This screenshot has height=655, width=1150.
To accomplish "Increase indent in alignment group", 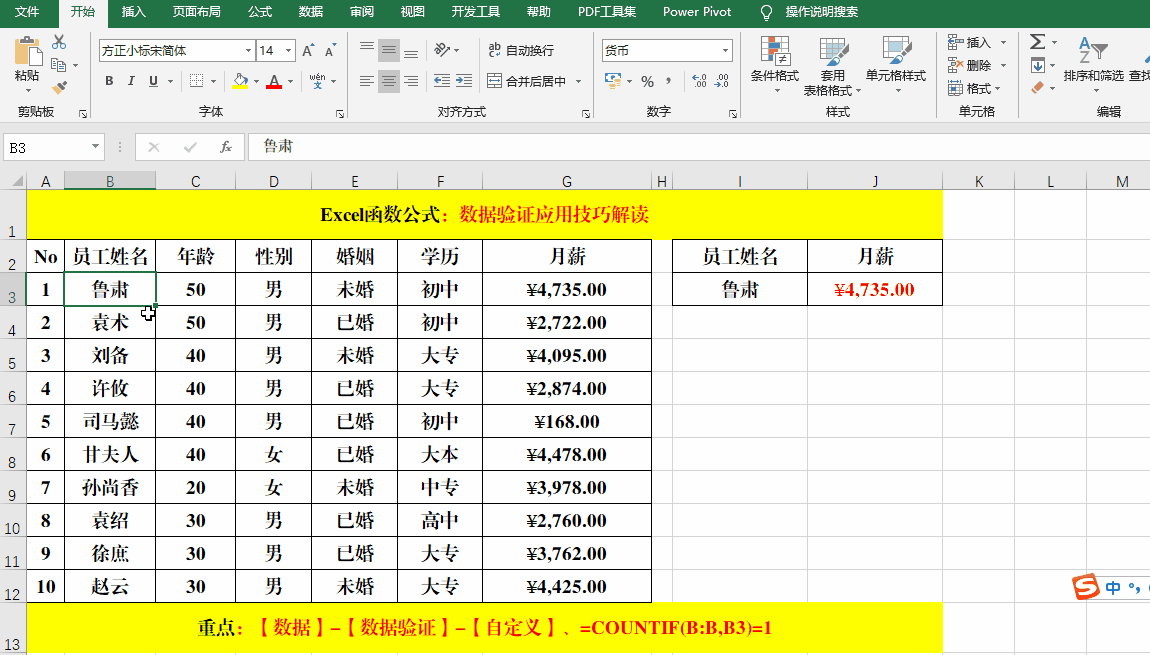I will pyautogui.click(x=464, y=81).
